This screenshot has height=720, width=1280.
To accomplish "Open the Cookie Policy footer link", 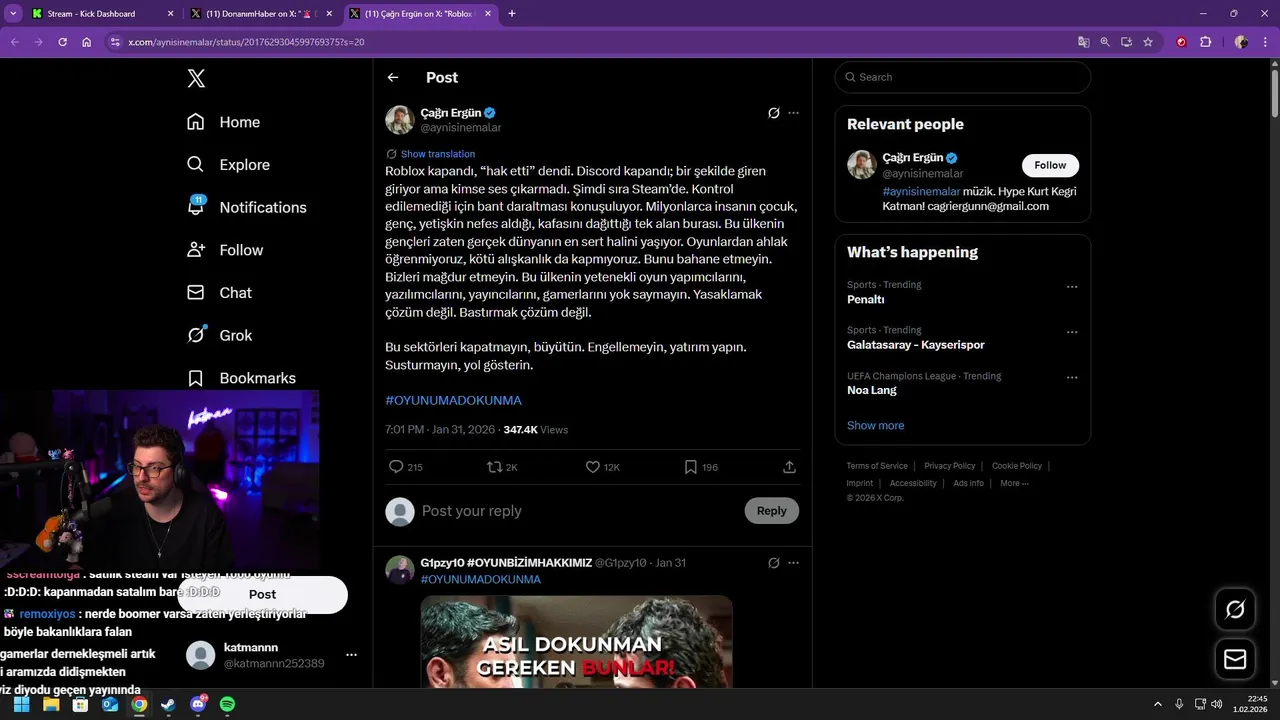I will pyautogui.click(x=1016, y=466).
